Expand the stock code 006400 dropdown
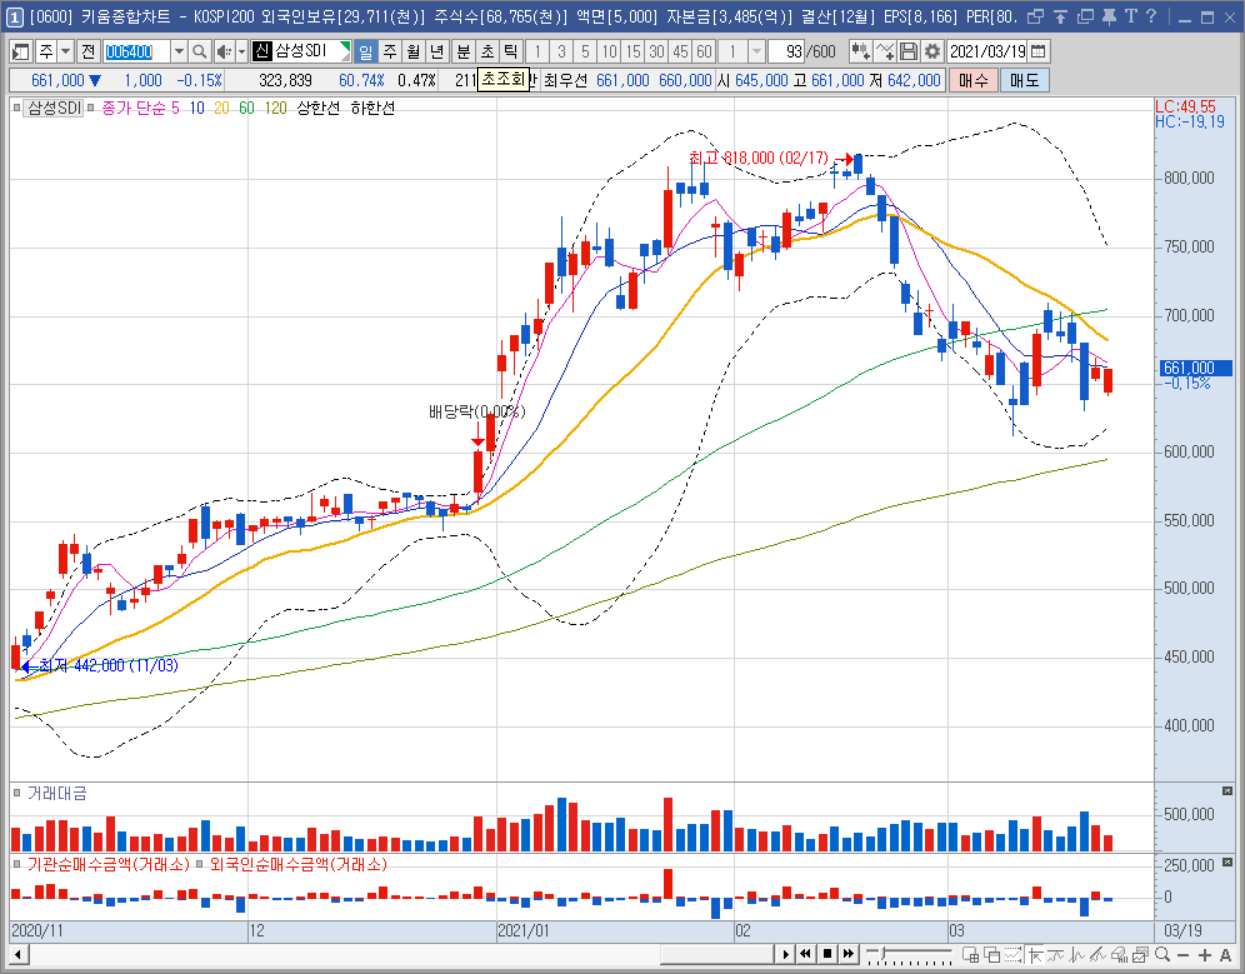Image resolution: width=1245 pixels, height=974 pixels. 179,51
